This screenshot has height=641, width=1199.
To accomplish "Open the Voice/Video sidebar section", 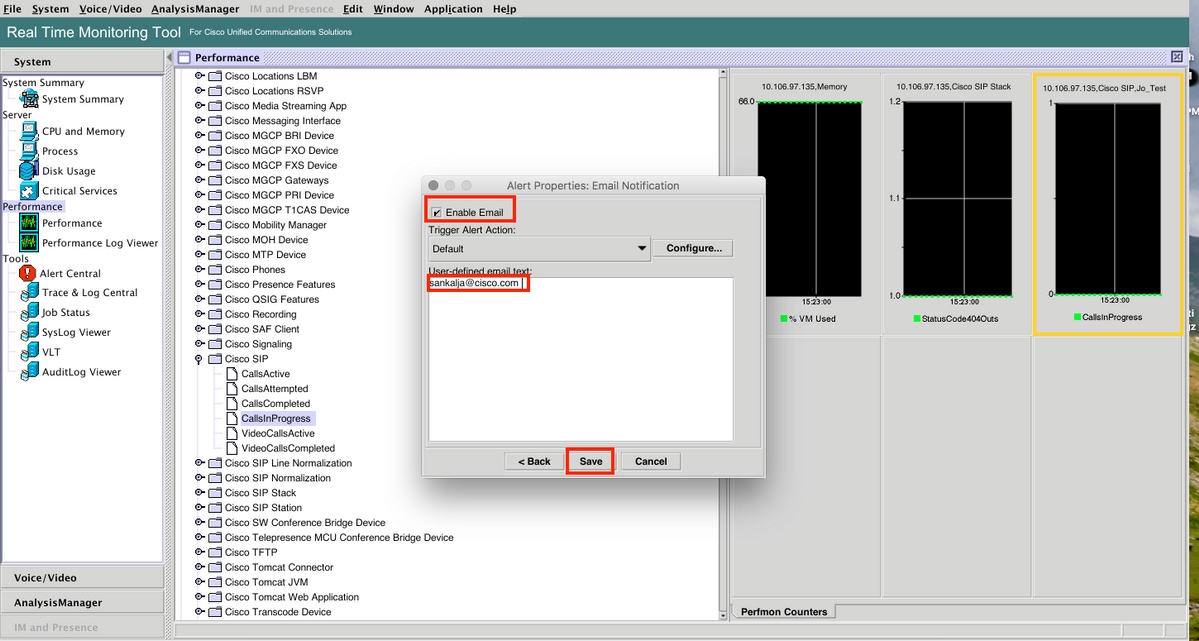I will (x=83, y=578).
